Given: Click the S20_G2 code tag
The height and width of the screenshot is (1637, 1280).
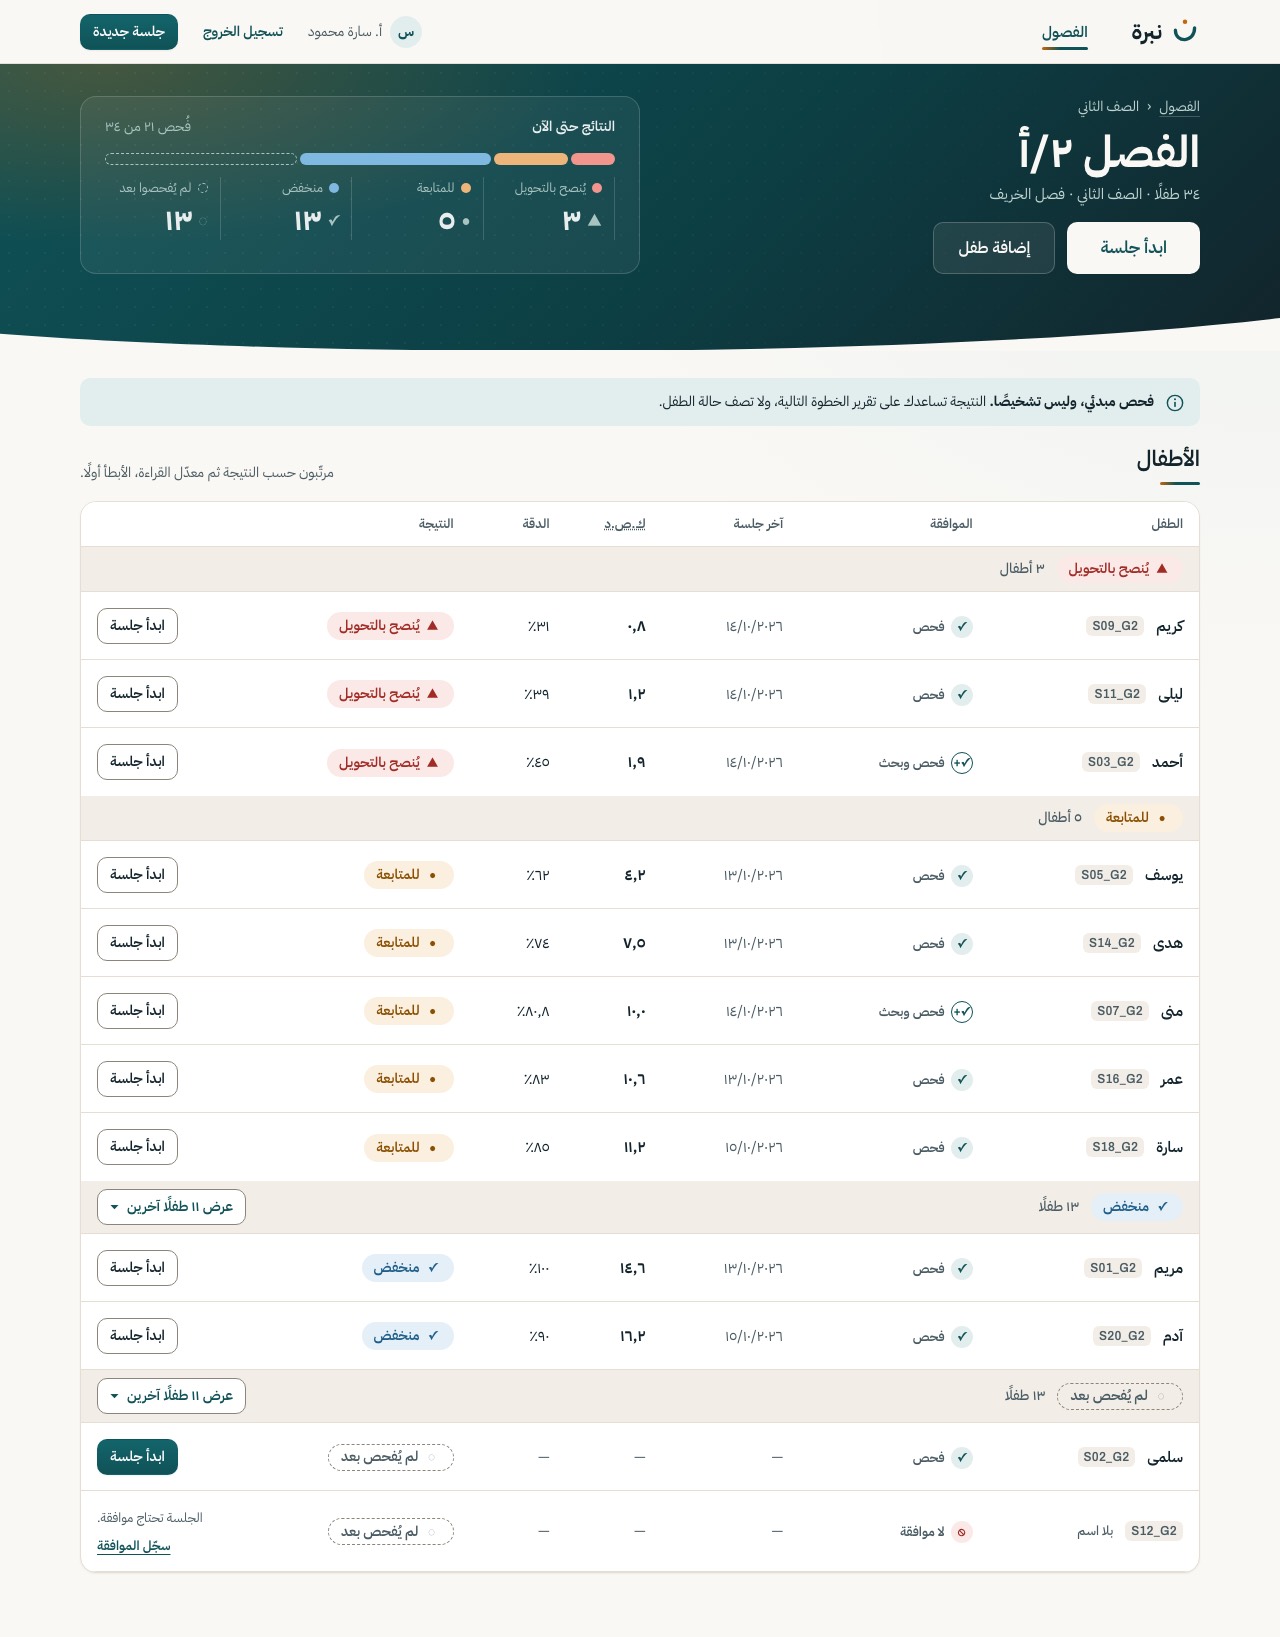Looking at the screenshot, I should [x=1122, y=1336].
